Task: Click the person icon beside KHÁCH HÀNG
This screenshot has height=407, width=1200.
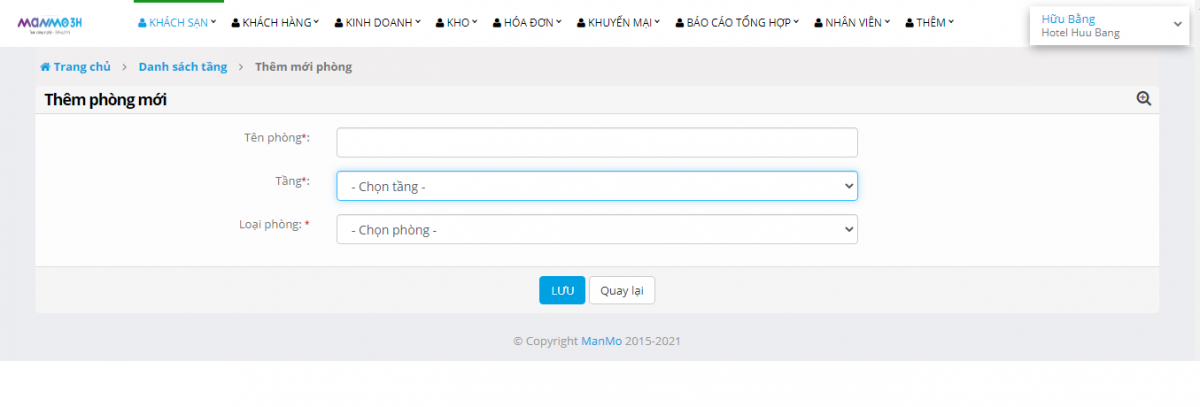Action: (x=236, y=23)
